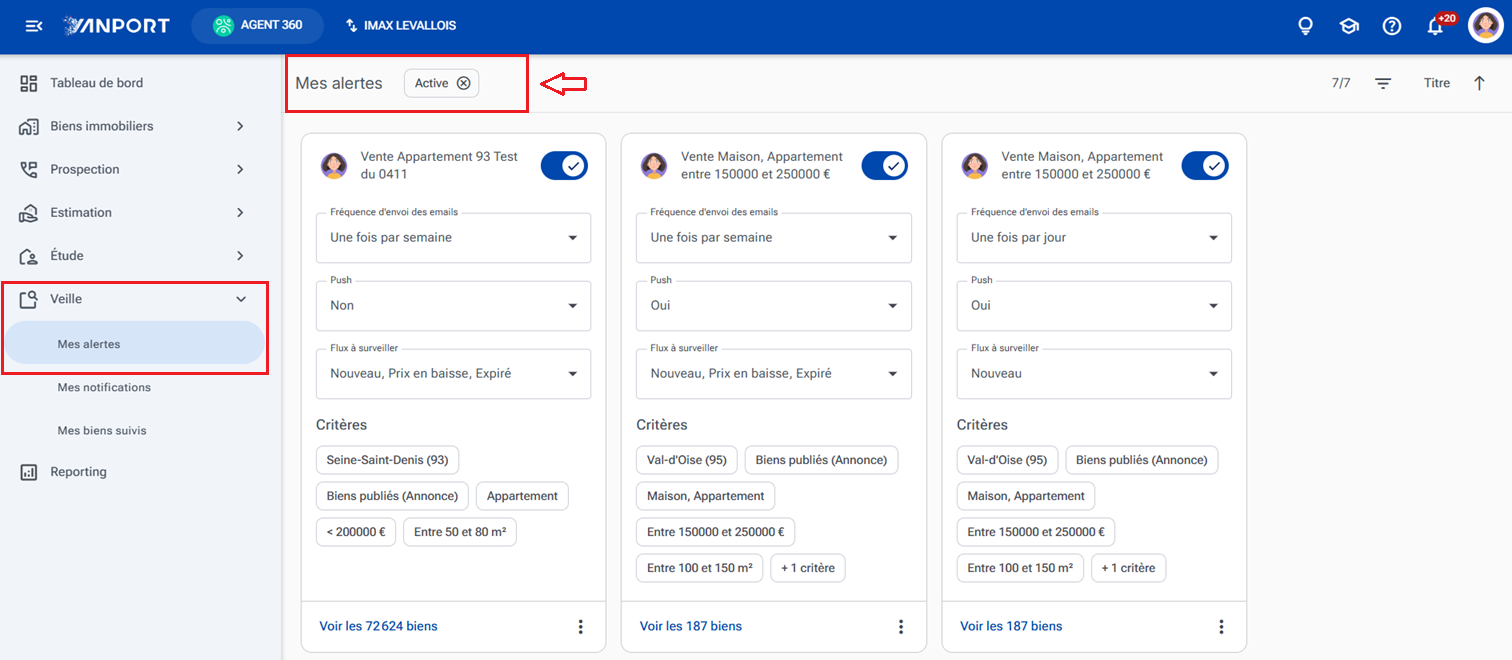Open Voir les 187 biens on third card
This screenshot has height=660, width=1512.
click(1011, 627)
